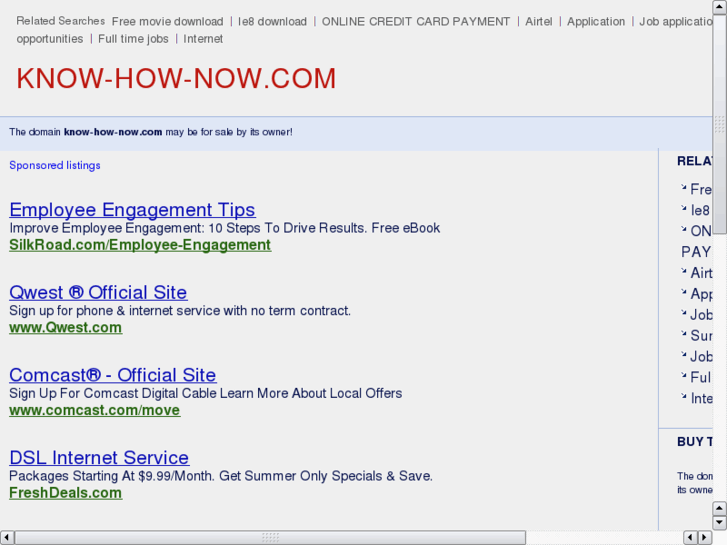Image resolution: width=727 pixels, height=545 pixels.
Task: Open the Comcast Official Site link
Action: coord(113,375)
